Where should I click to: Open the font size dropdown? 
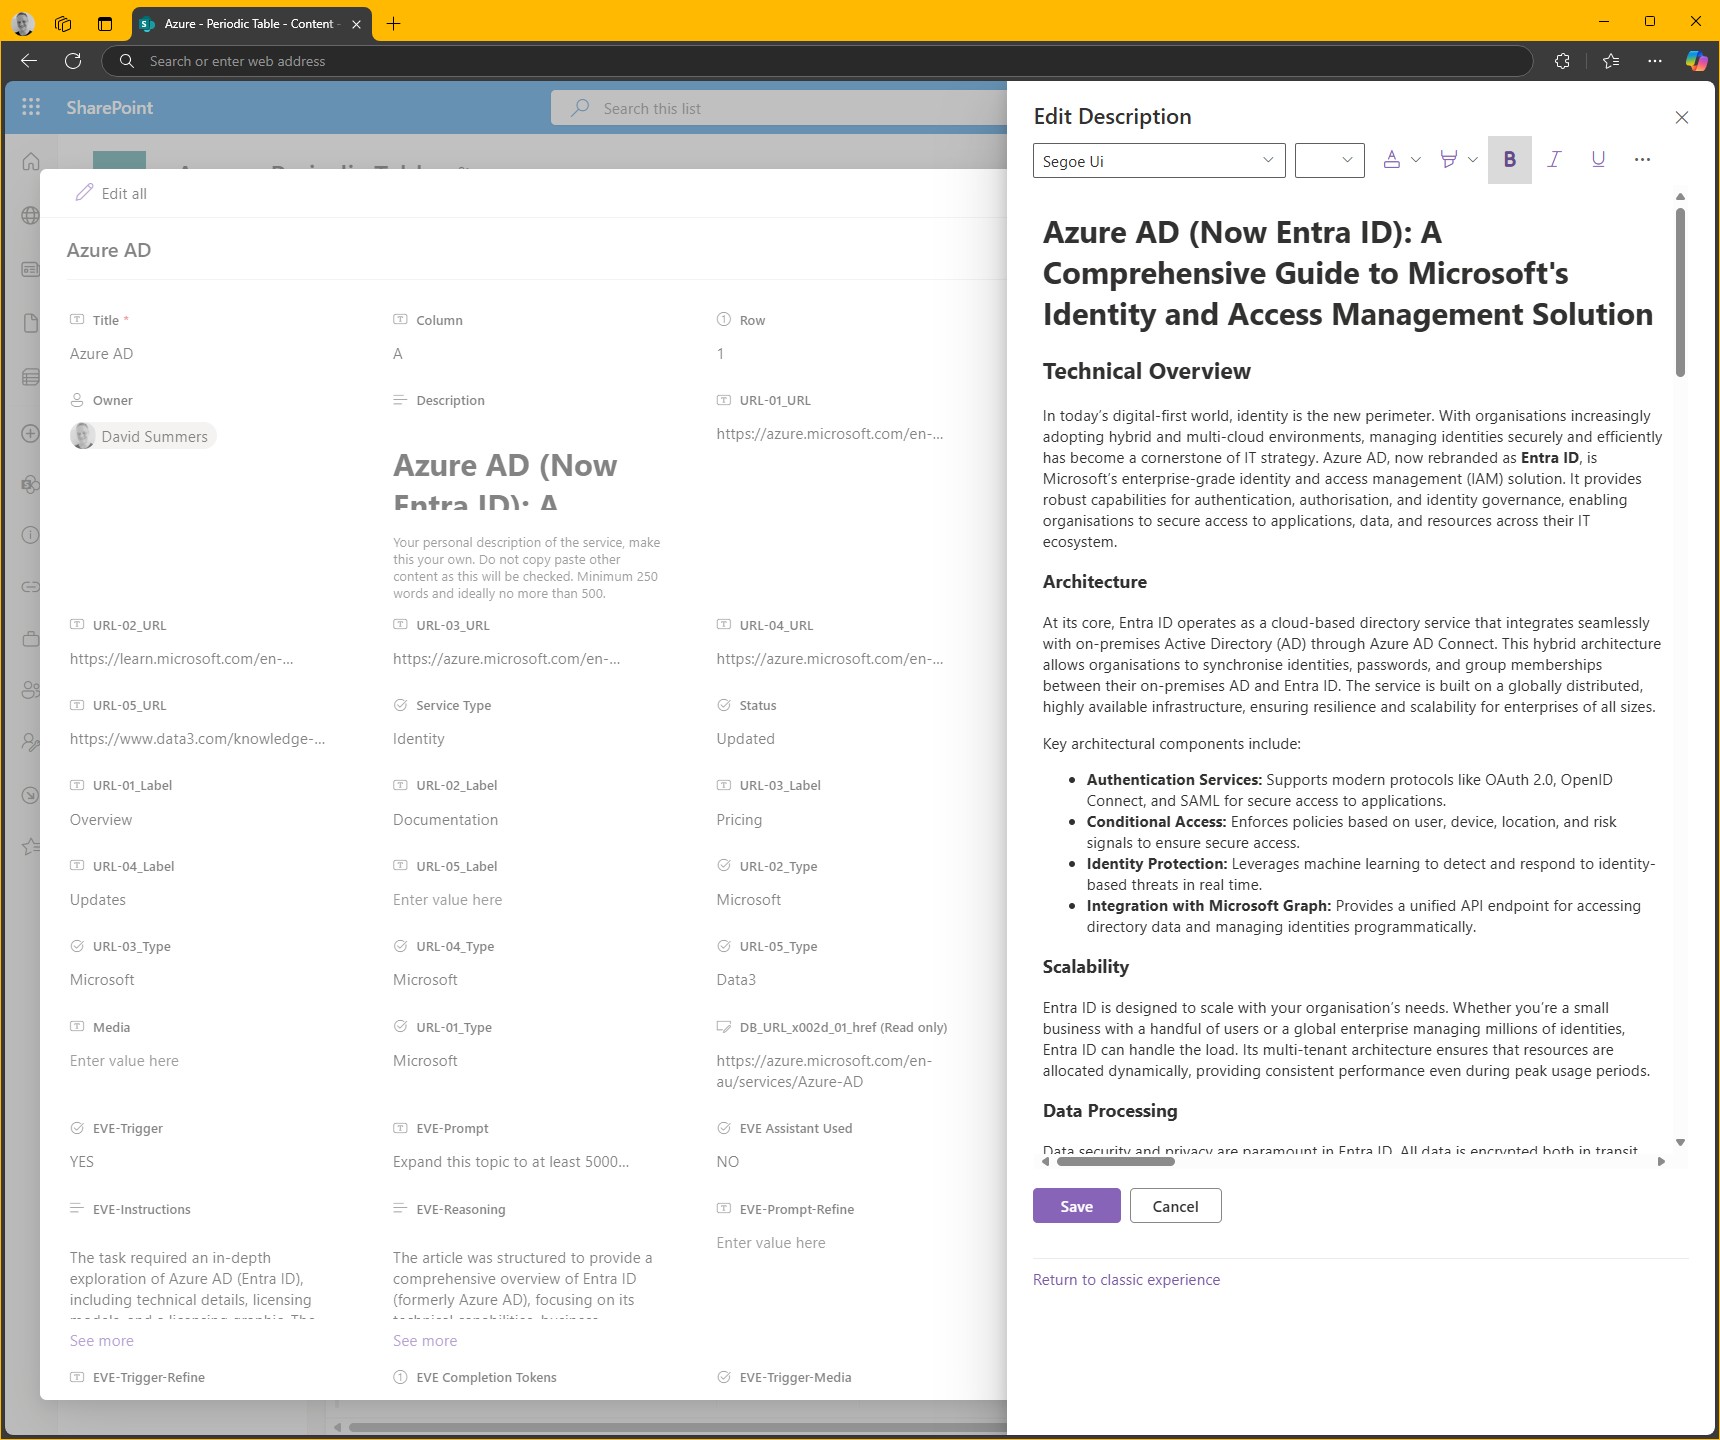1329,160
